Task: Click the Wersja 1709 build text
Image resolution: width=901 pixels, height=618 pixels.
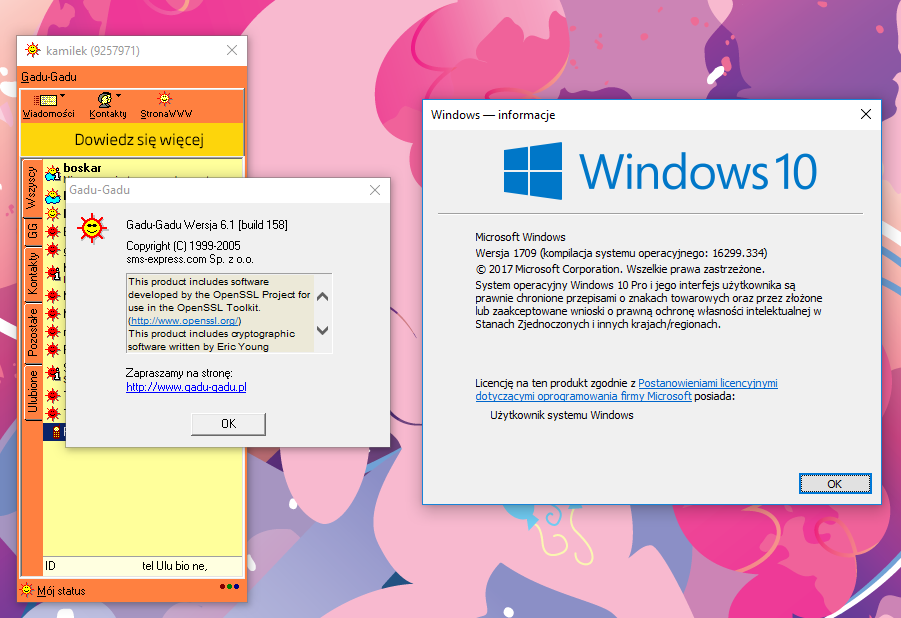Action: click(x=621, y=253)
